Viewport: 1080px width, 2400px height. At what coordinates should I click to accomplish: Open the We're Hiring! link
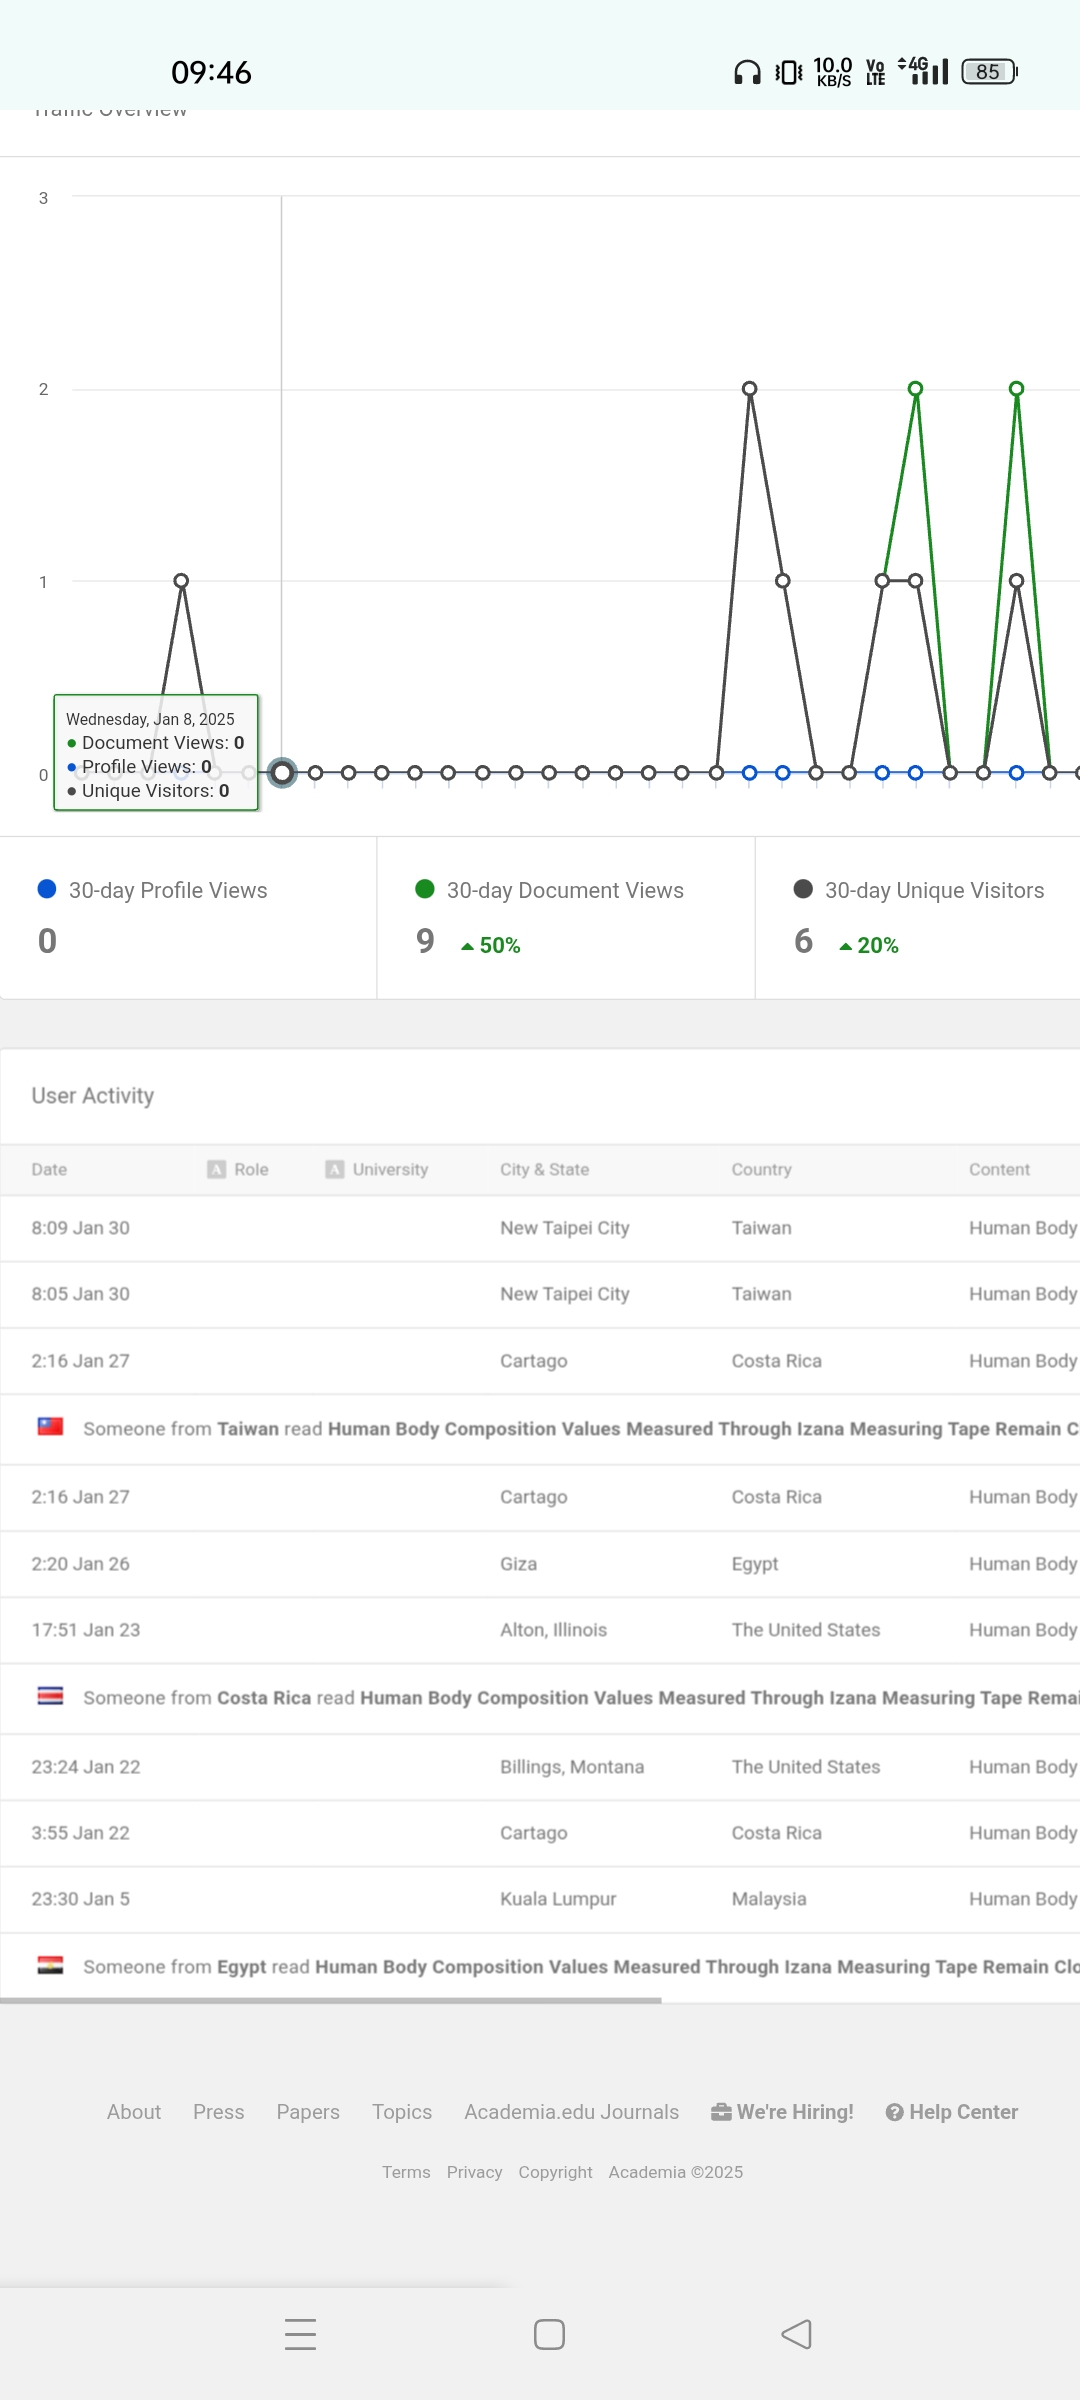click(782, 2112)
